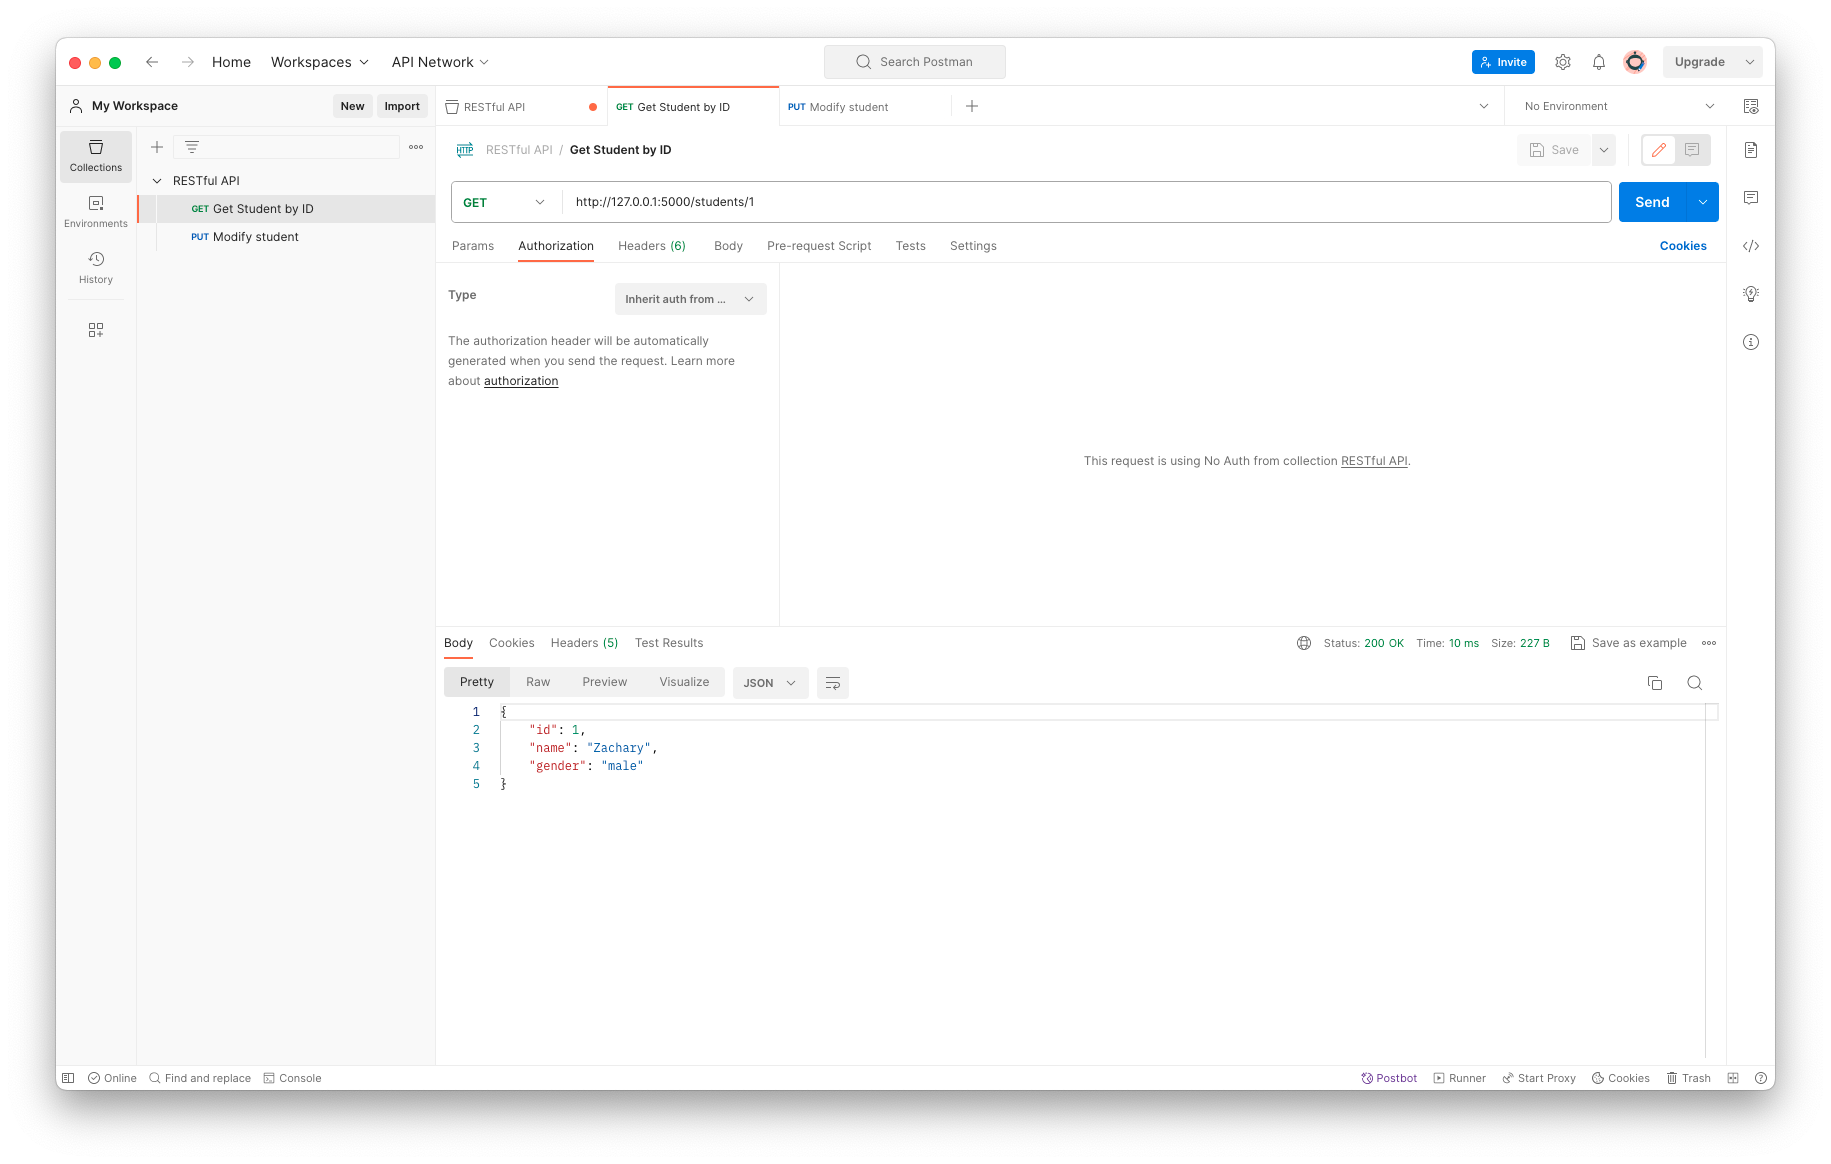Follow the authorization learn more link
The width and height of the screenshot is (1831, 1164).
click(x=521, y=381)
